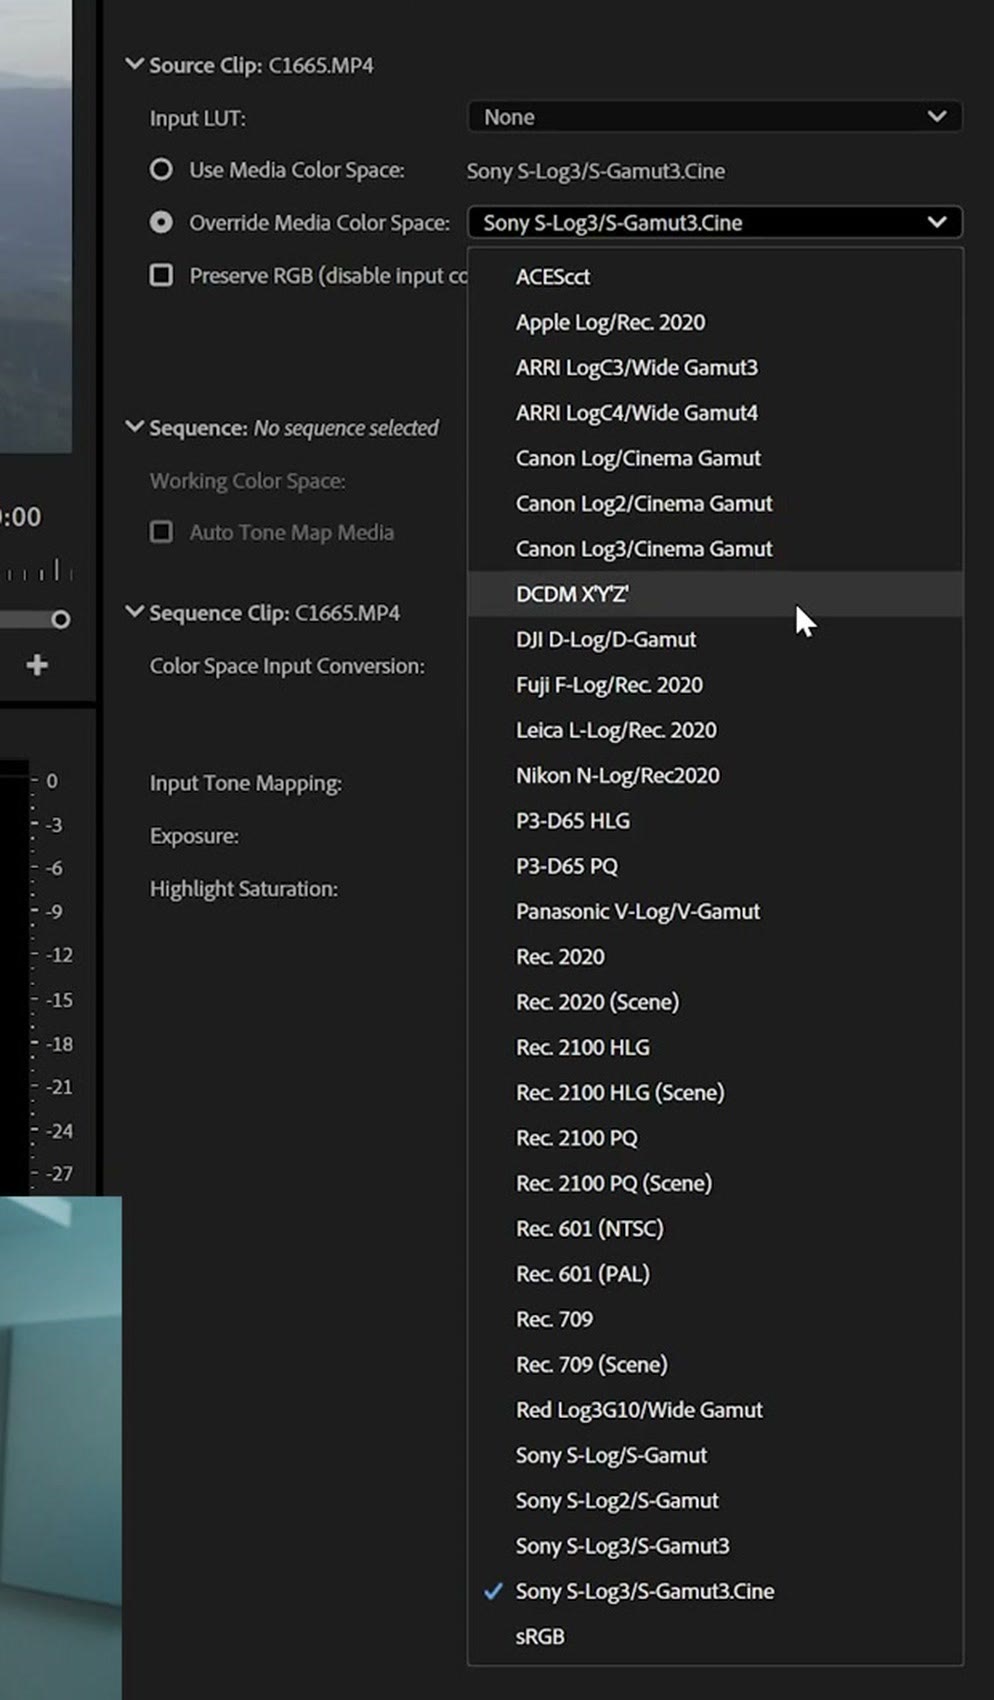Click the -12 dB audio meter mark
The height and width of the screenshot is (1700, 994).
[x=59, y=955]
